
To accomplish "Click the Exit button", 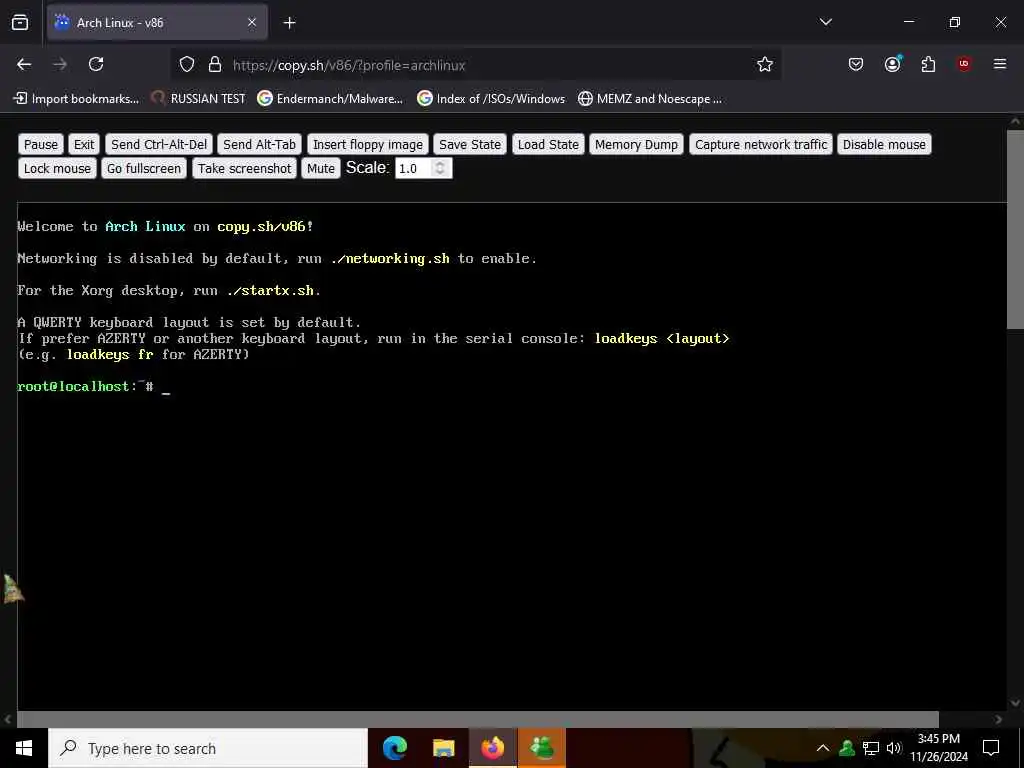I will (x=84, y=144).
